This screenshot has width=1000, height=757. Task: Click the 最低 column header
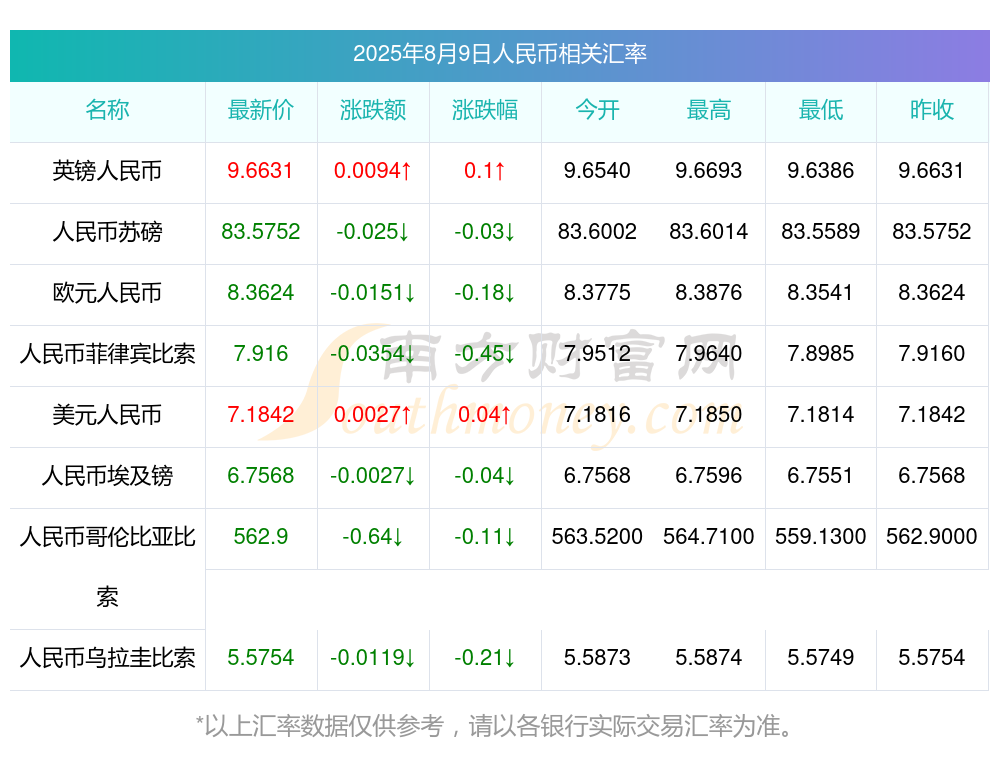click(x=821, y=110)
